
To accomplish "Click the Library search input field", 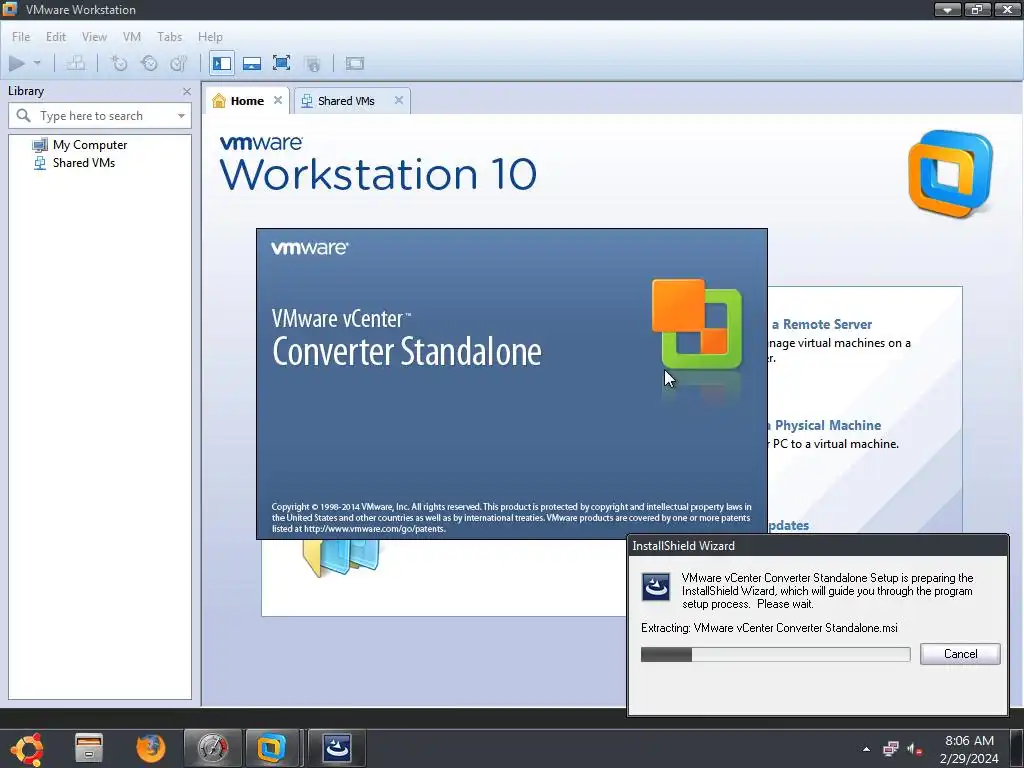I will (100, 116).
